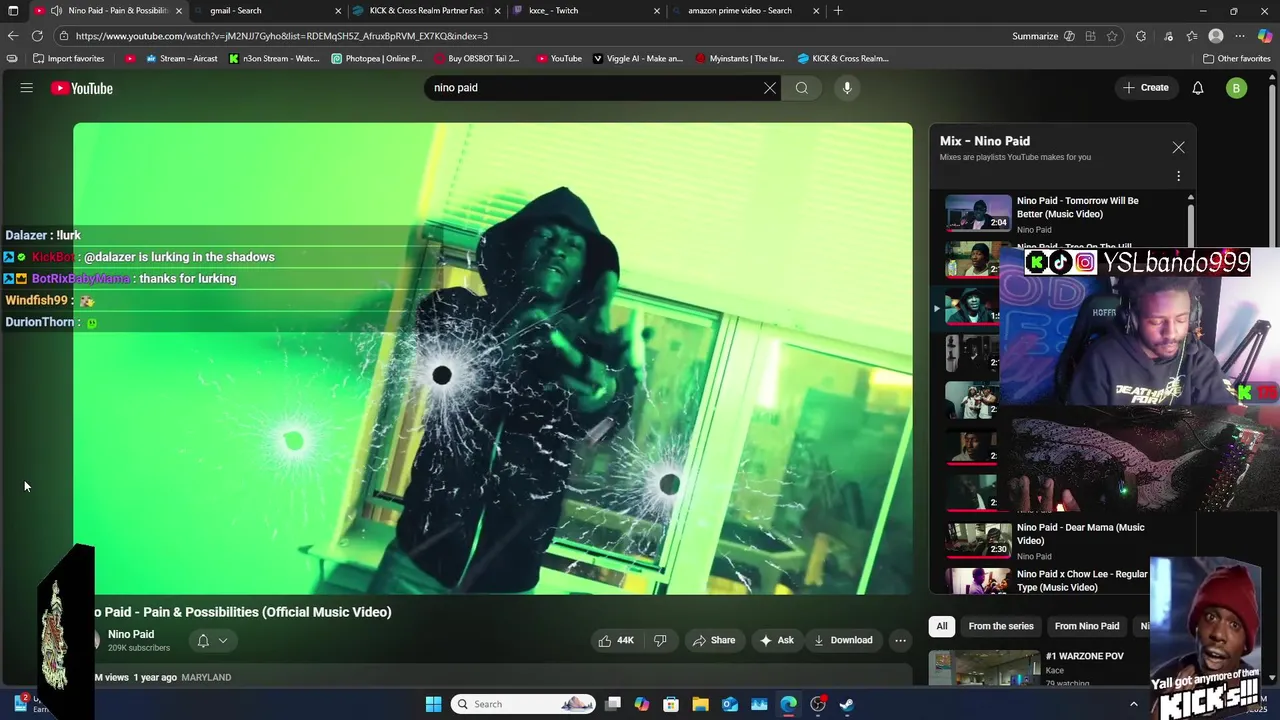This screenshot has width=1280, height=720.
Task: Click the Create button
Action: [1145, 88]
